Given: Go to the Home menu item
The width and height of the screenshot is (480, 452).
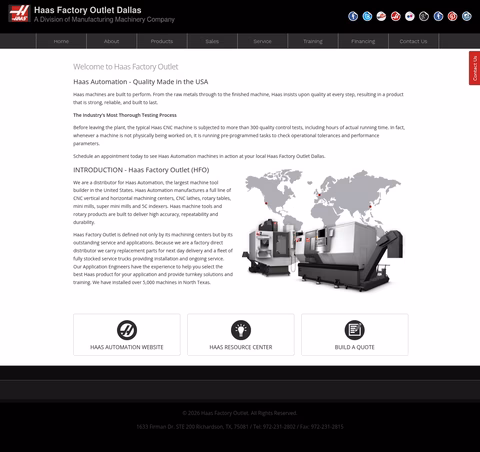Looking at the screenshot, I should pyautogui.click(x=61, y=41).
